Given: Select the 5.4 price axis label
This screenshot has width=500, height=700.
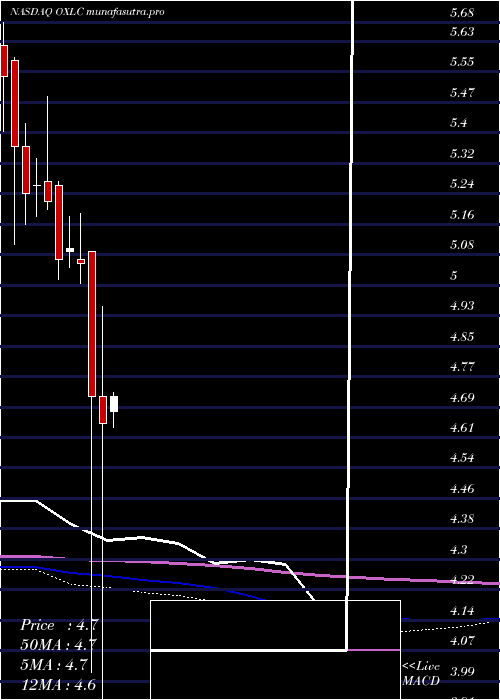Looking at the screenshot, I should pos(458,123).
